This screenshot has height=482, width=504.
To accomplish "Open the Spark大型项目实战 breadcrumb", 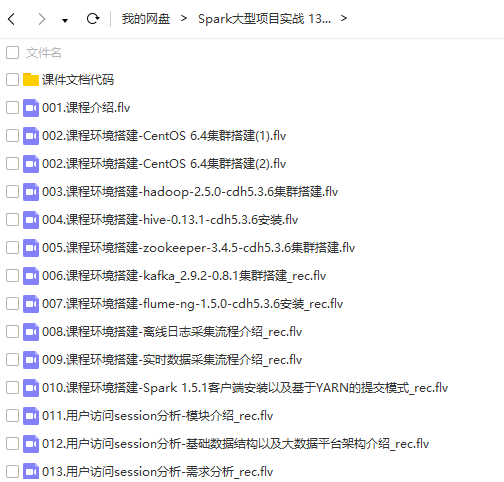I will coord(264,19).
